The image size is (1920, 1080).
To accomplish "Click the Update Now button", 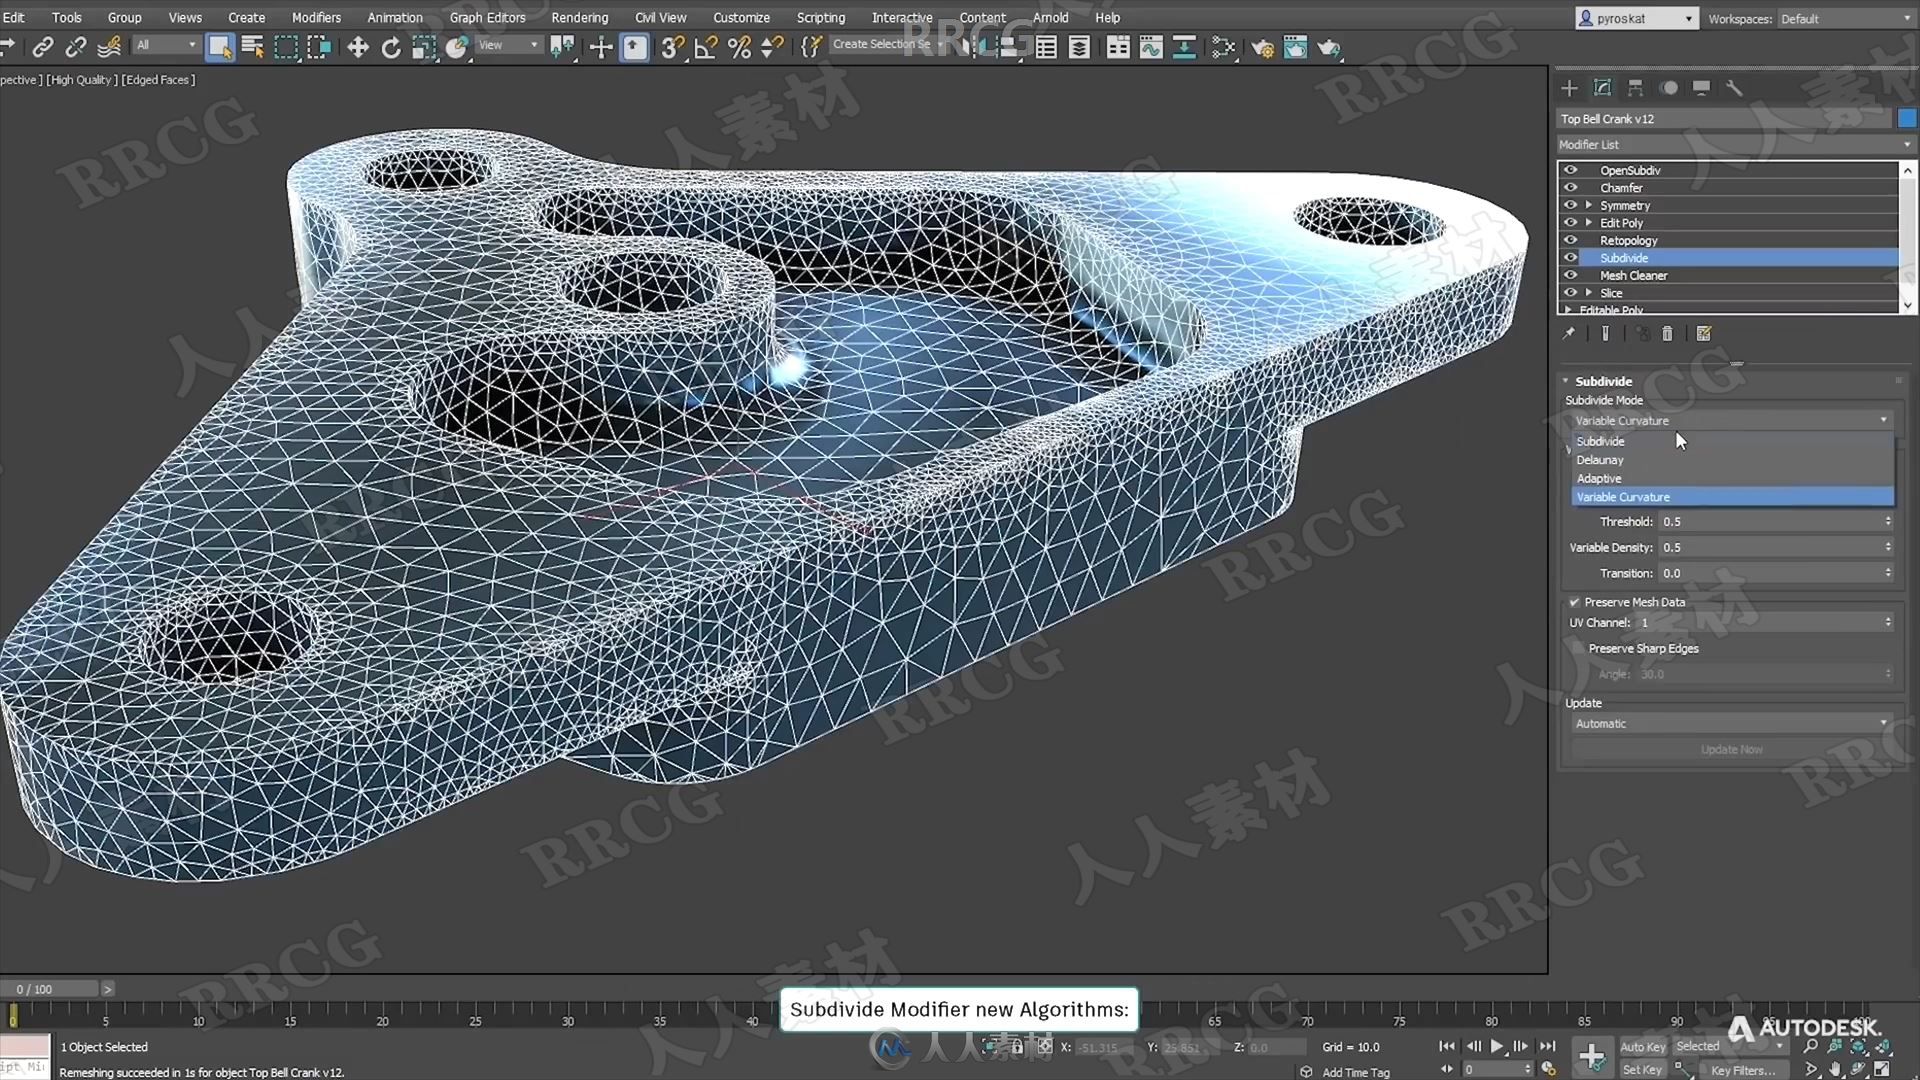I will click(1731, 749).
